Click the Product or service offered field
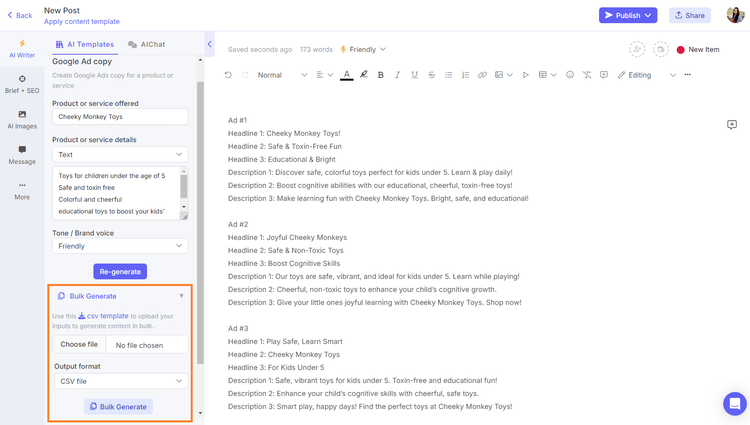This screenshot has width=750, height=425. (x=120, y=117)
